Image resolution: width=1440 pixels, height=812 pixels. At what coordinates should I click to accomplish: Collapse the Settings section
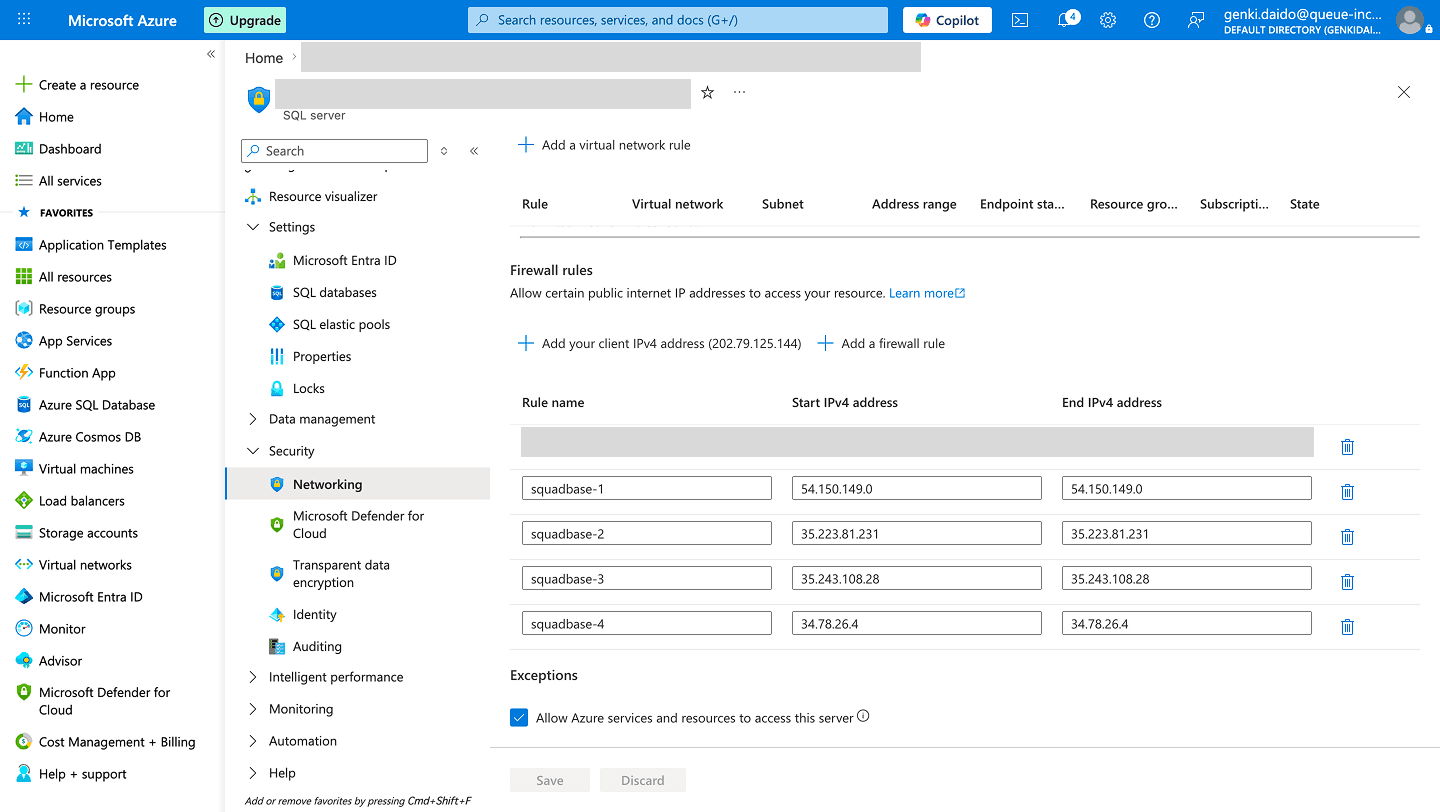pos(253,227)
